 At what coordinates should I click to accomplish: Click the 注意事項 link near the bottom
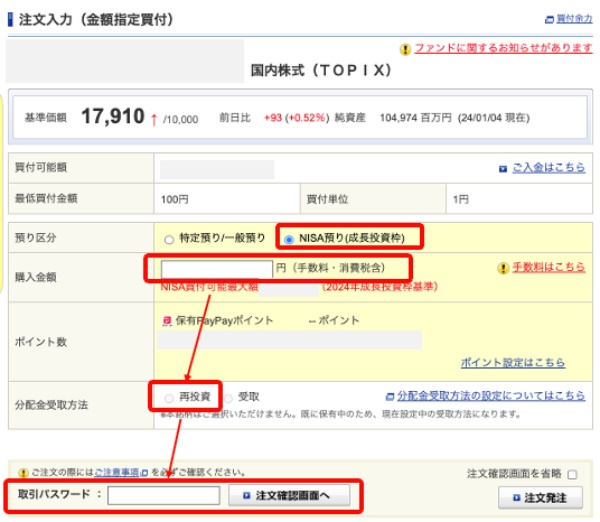click(117, 471)
